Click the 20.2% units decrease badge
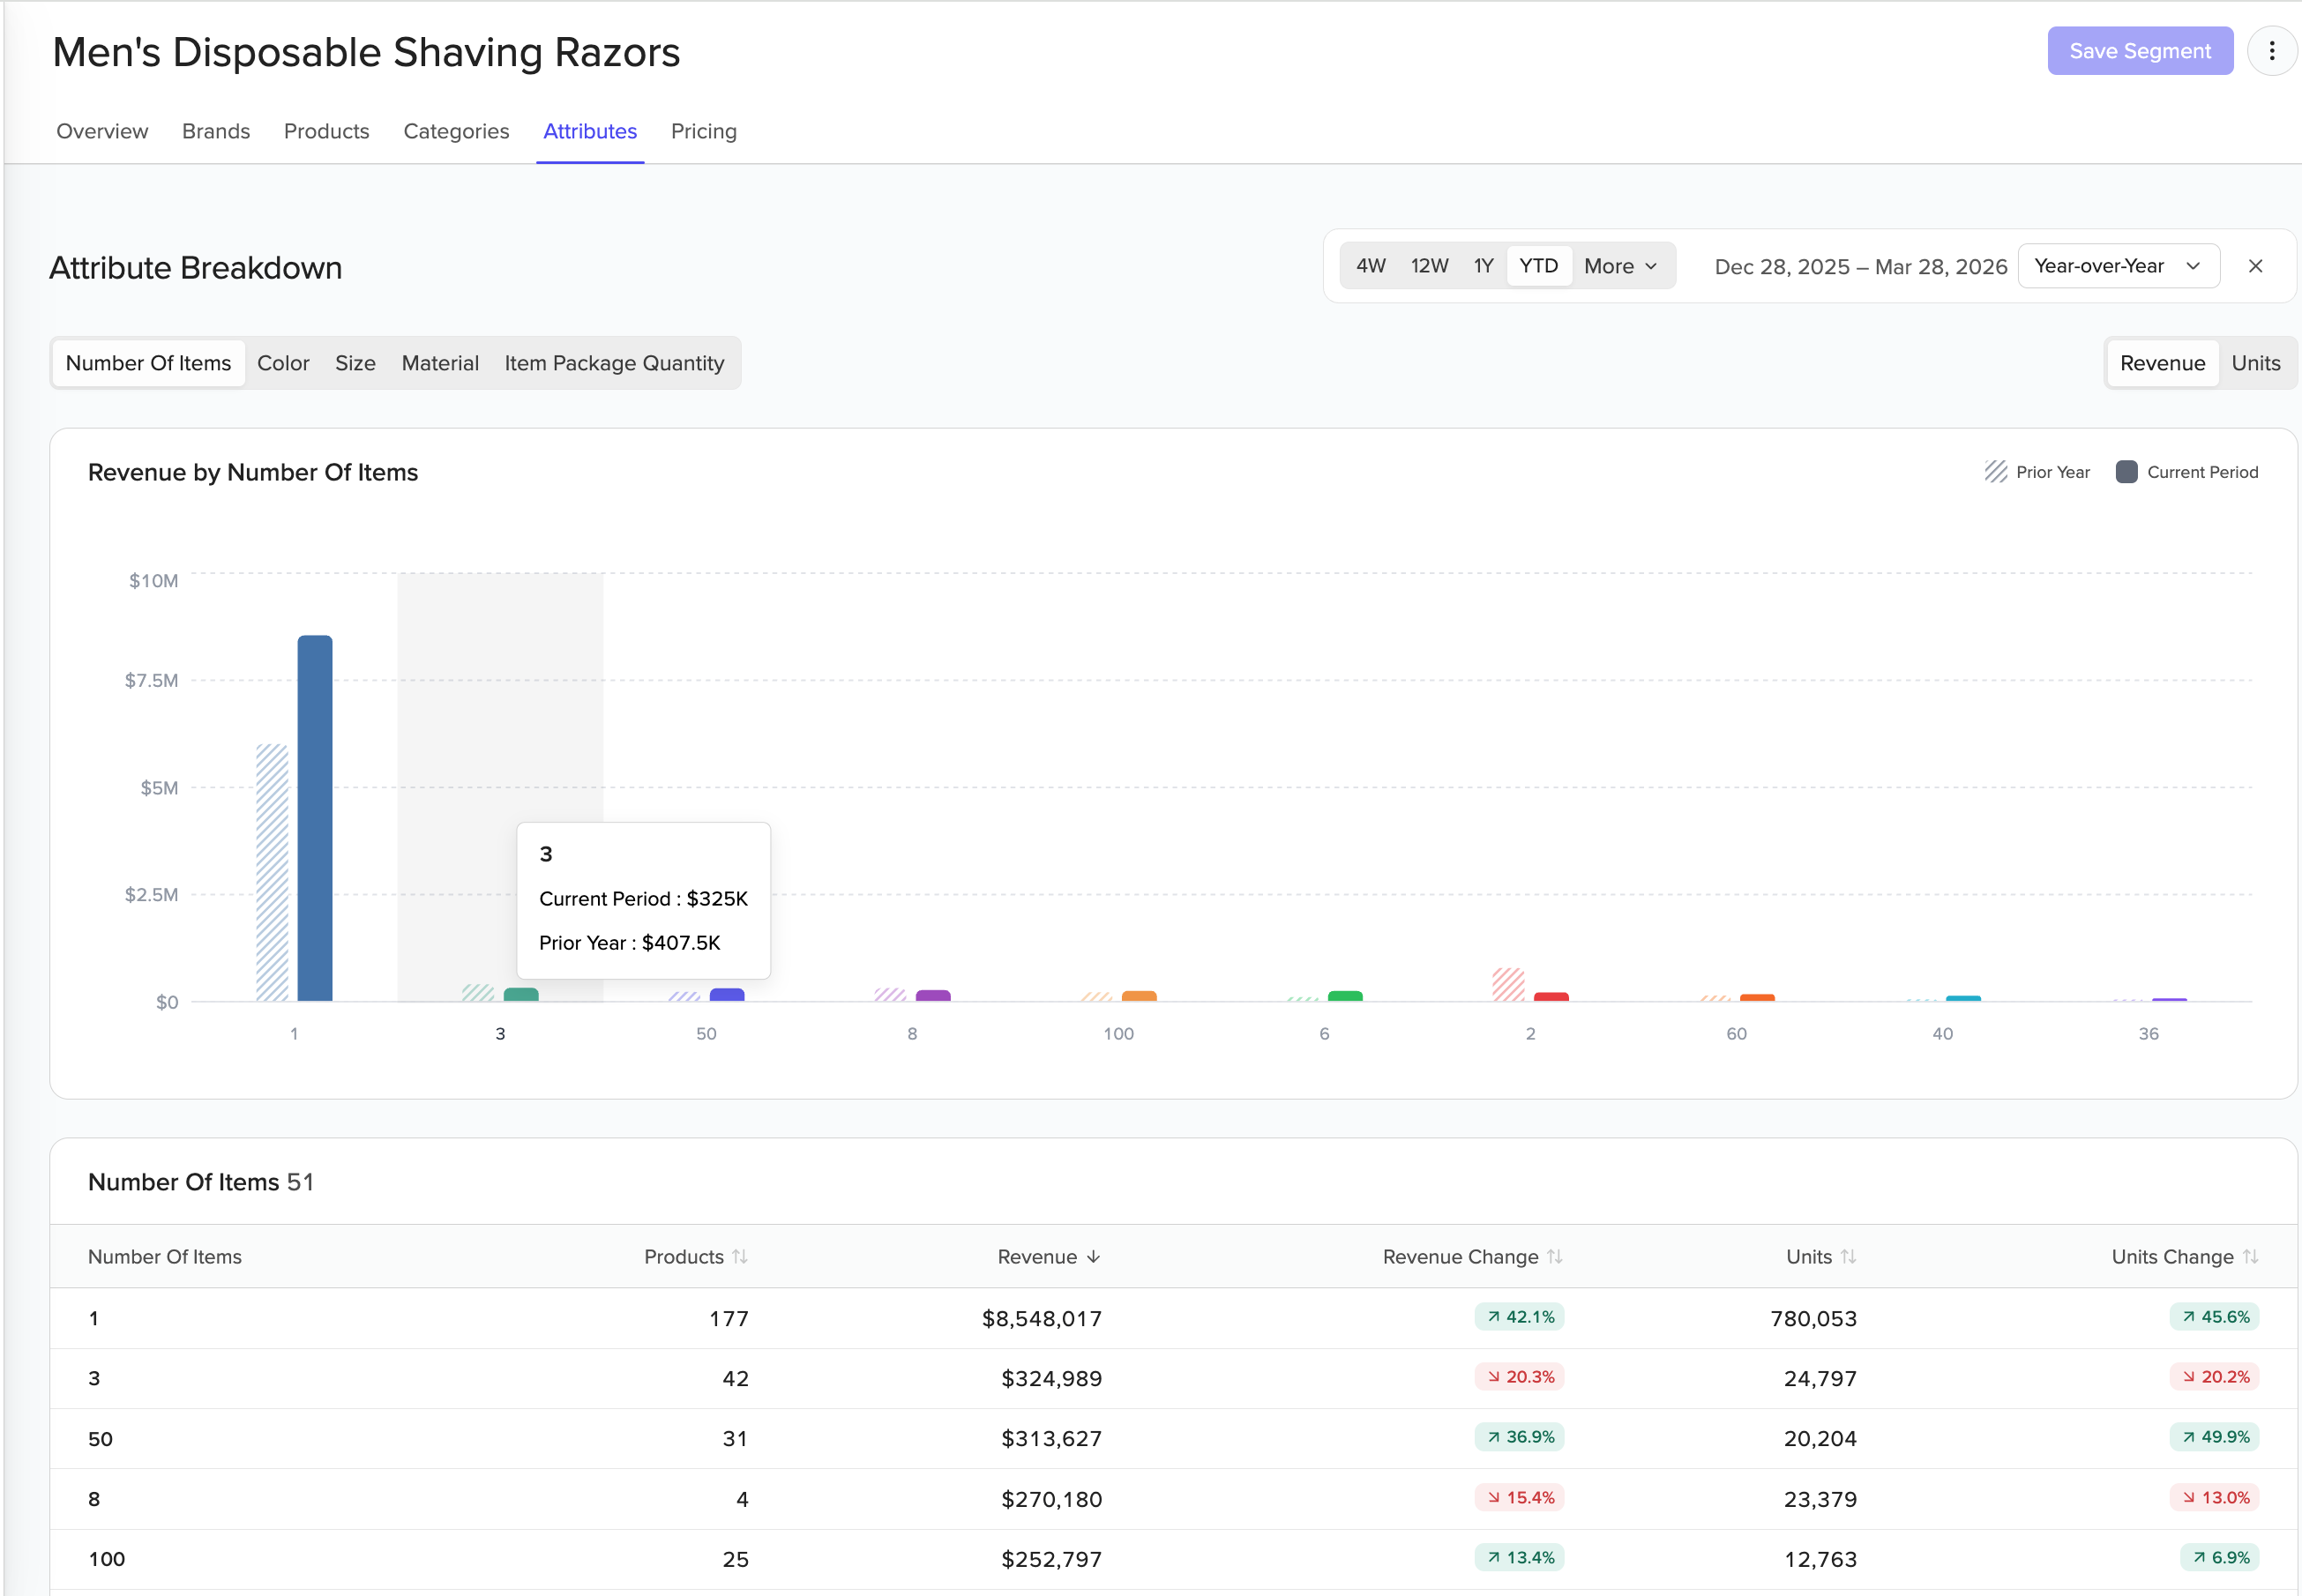 coord(2214,1377)
